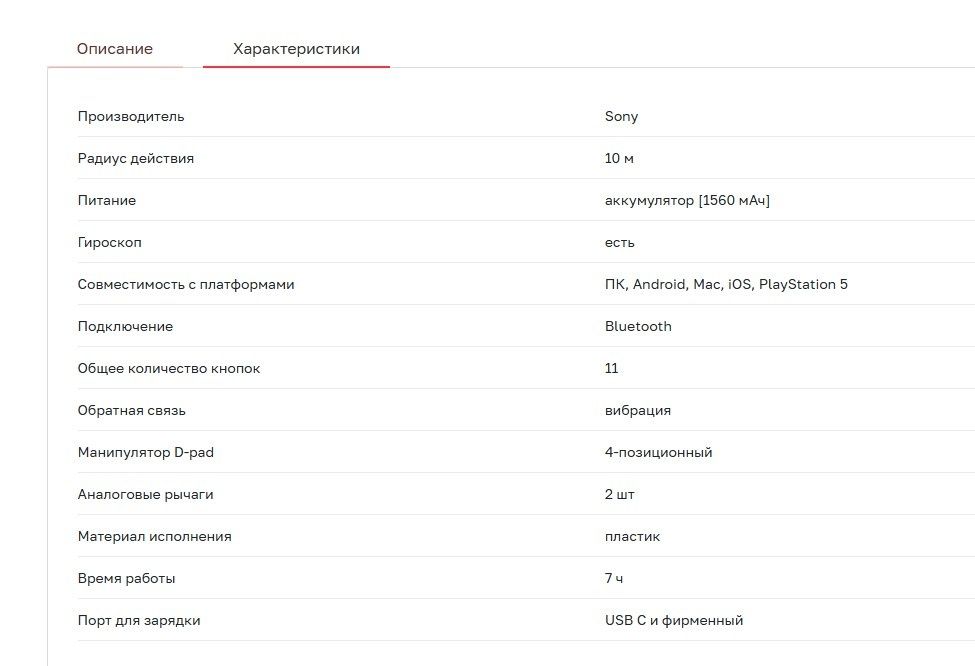Click the Общее количество кнопок label
This screenshot has height=666, width=975.
(169, 368)
